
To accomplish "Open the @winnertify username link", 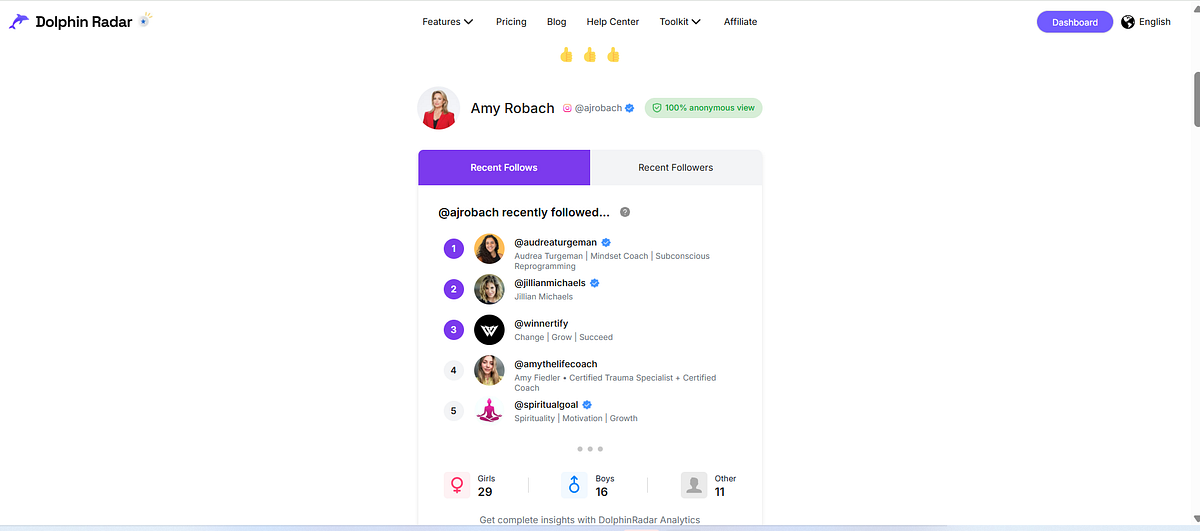I will (541, 323).
